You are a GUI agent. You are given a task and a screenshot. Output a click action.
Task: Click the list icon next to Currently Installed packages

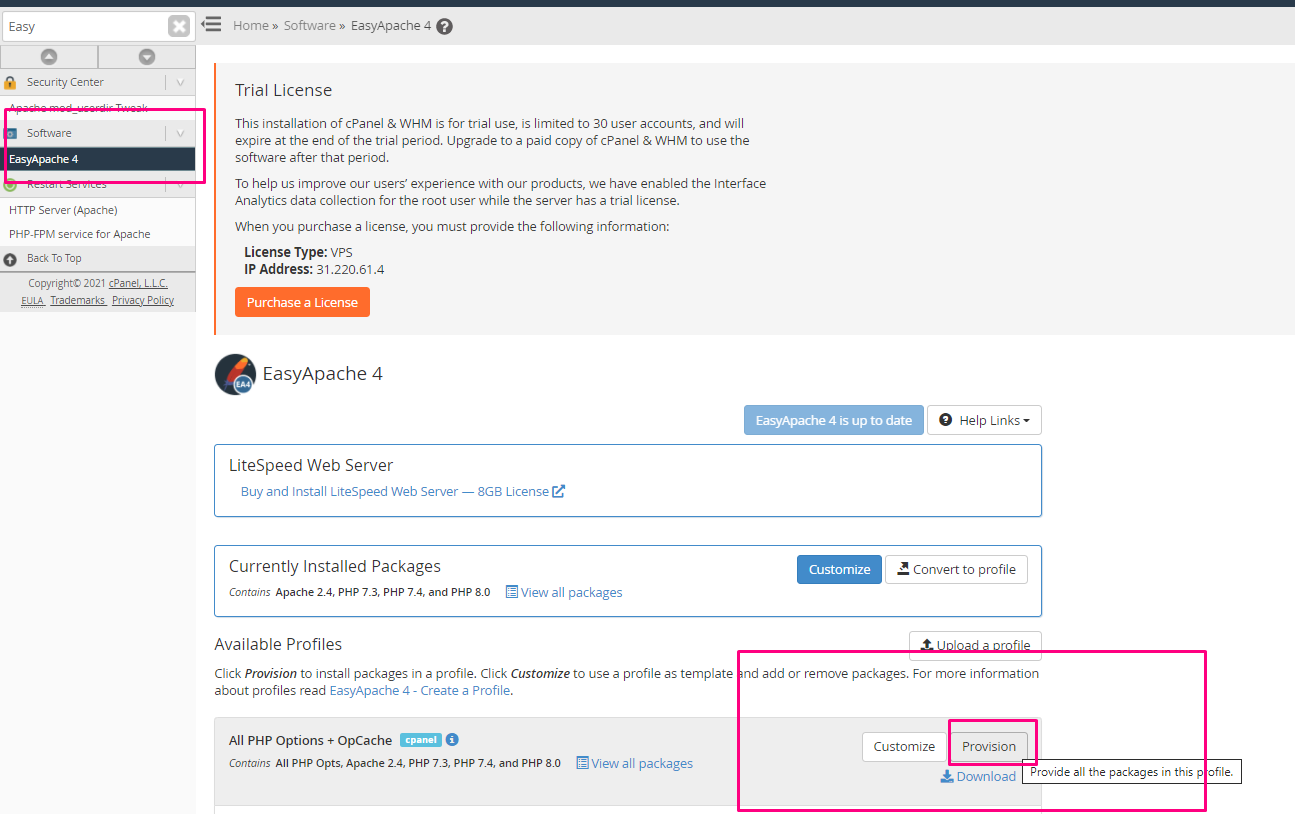512,592
